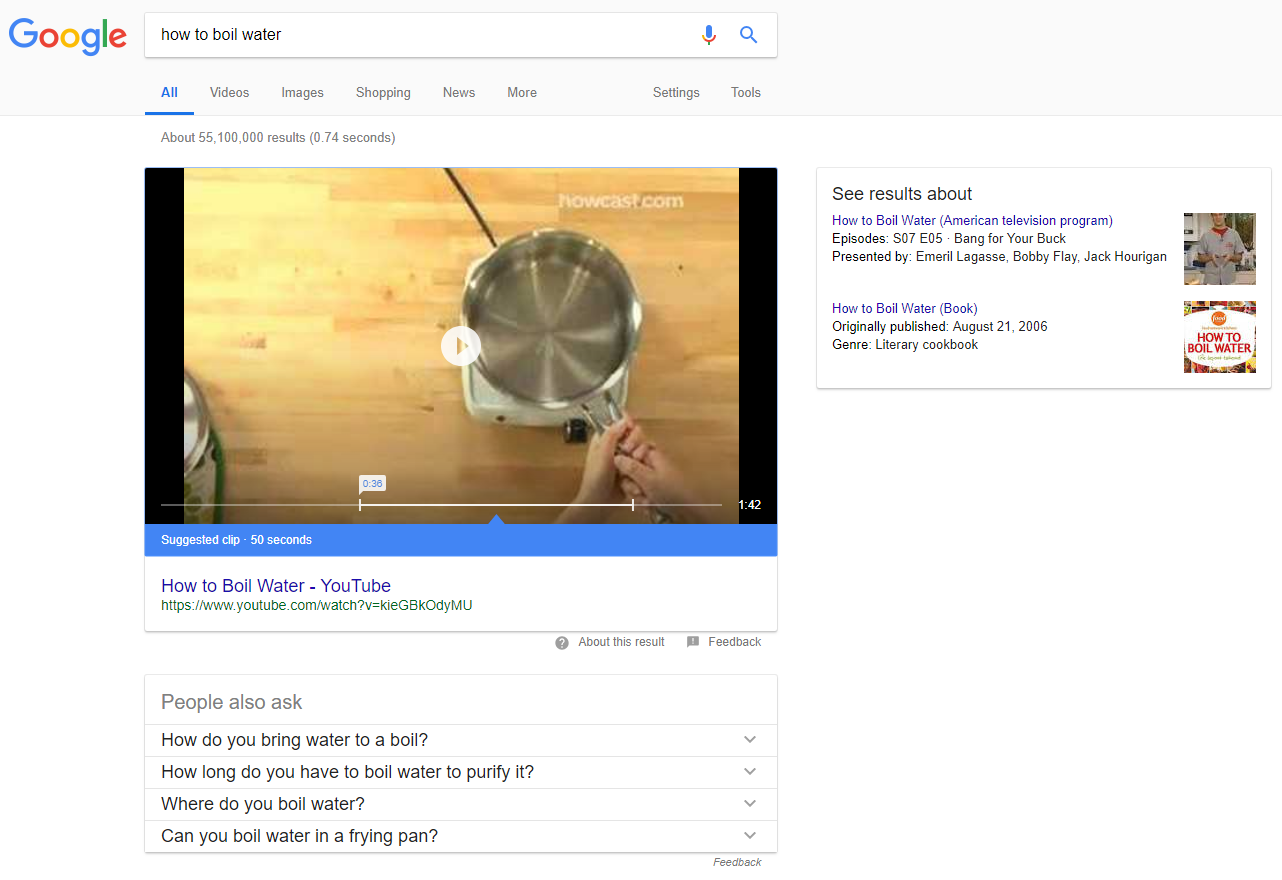Image resolution: width=1282 pixels, height=880 pixels.
Task: Click in the search box with query text
Action: pos(420,35)
